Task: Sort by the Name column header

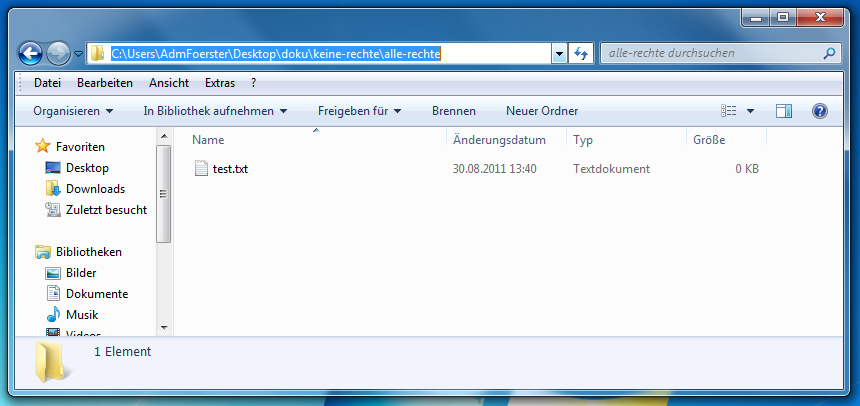Action: 208,140
